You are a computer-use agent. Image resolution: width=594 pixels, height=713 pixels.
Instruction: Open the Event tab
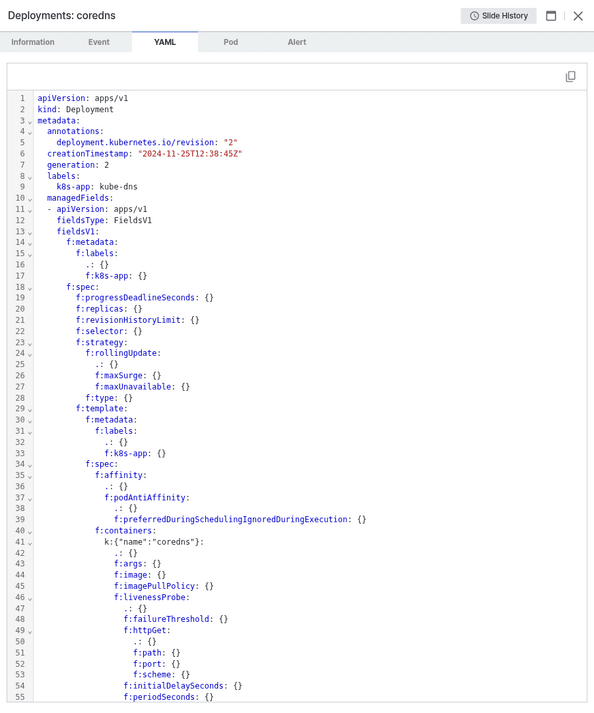click(99, 42)
